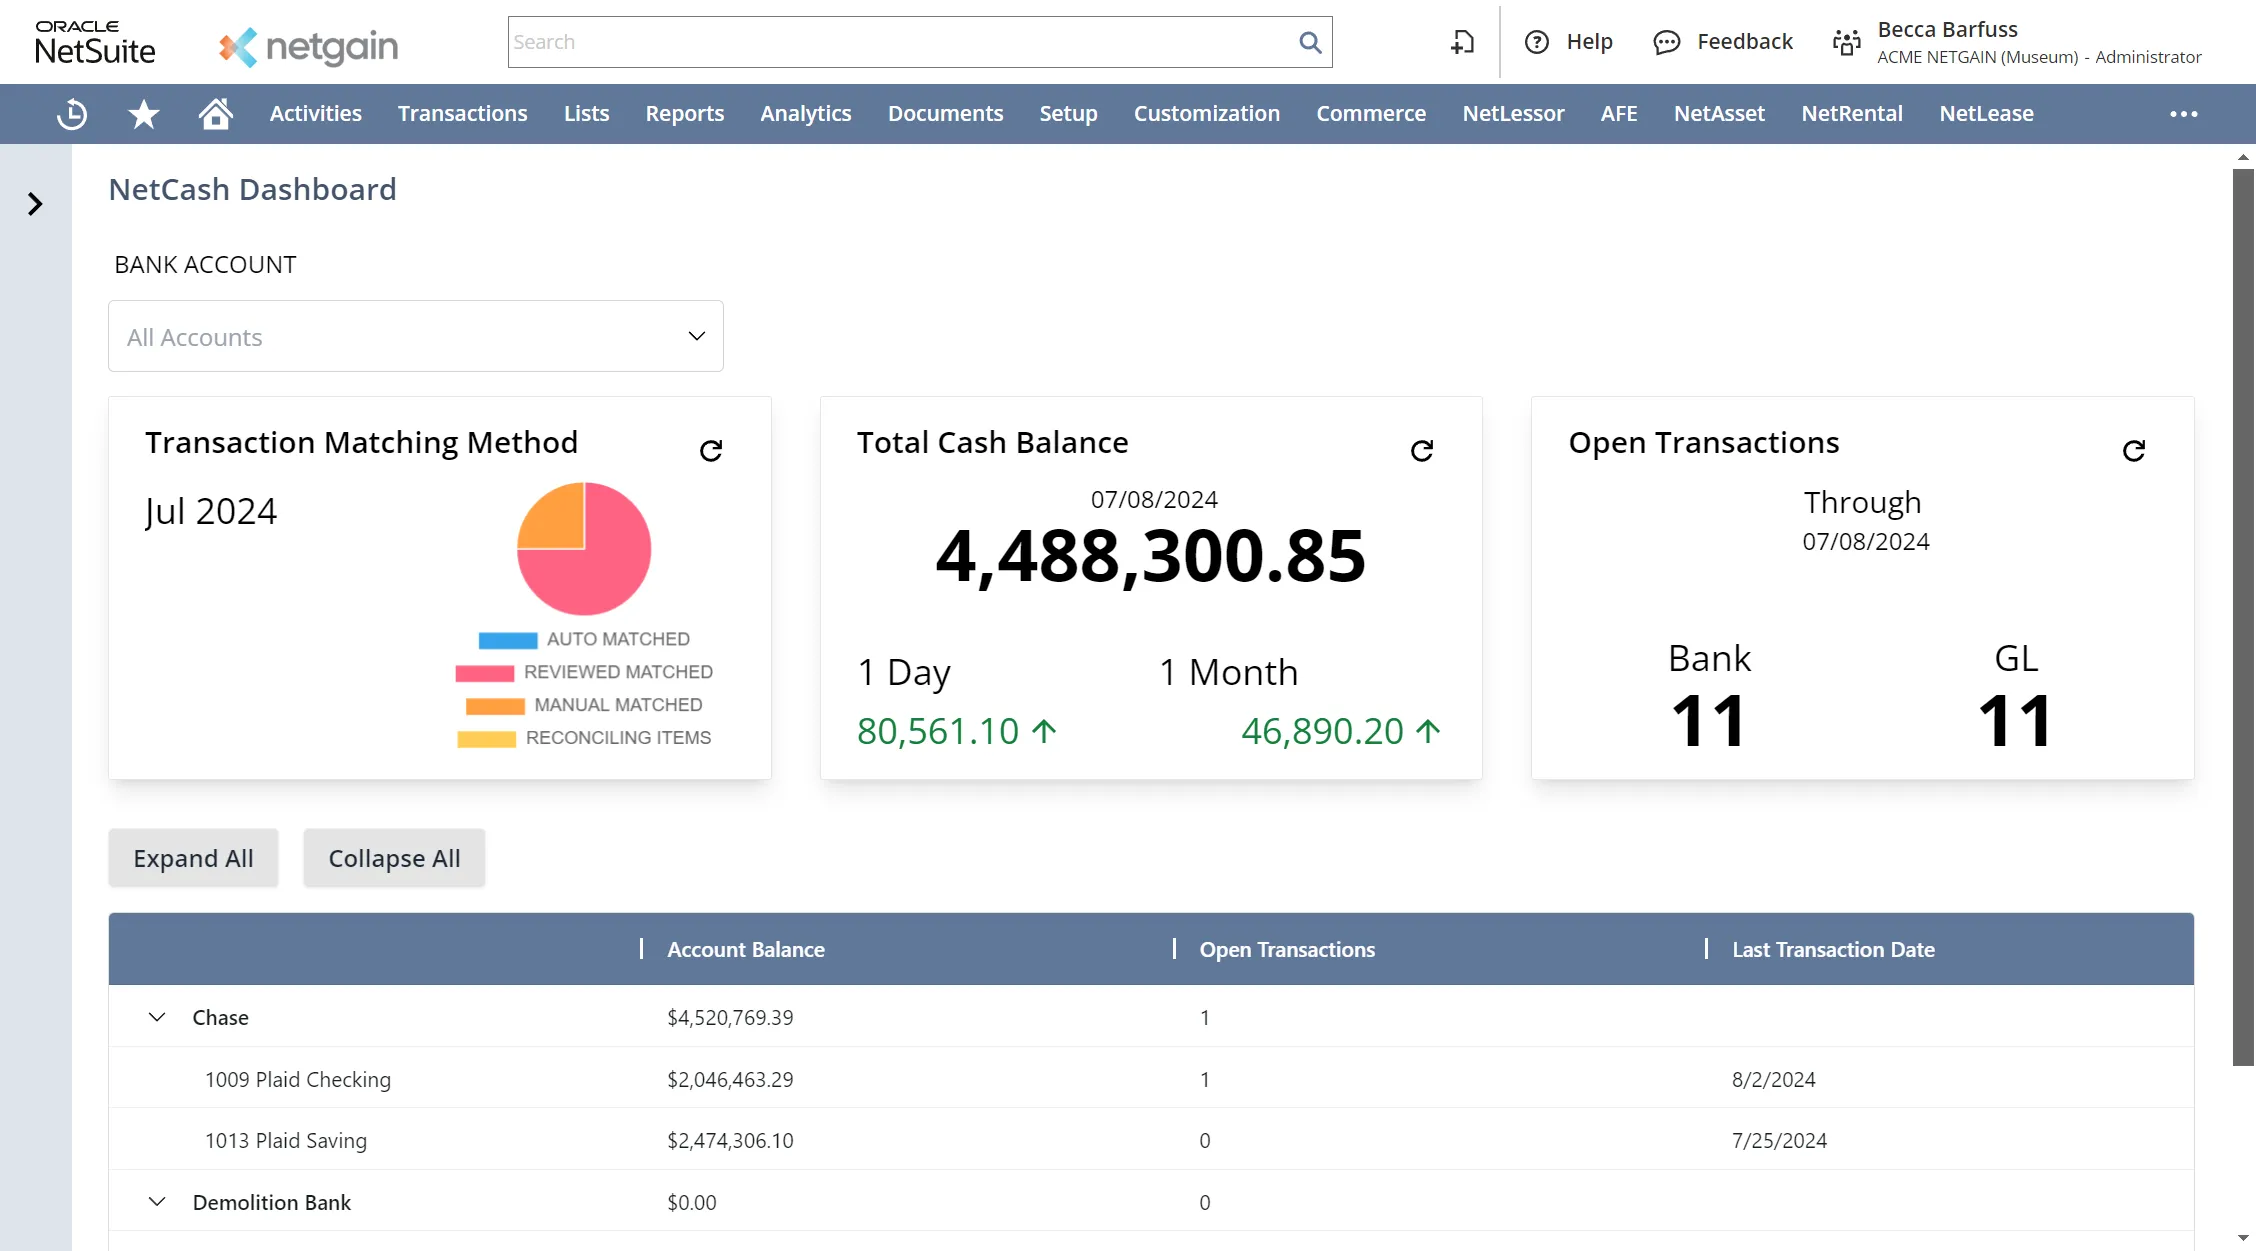Click the Expand All button
This screenshot has height=1251, width=2256.
[193, 857]
